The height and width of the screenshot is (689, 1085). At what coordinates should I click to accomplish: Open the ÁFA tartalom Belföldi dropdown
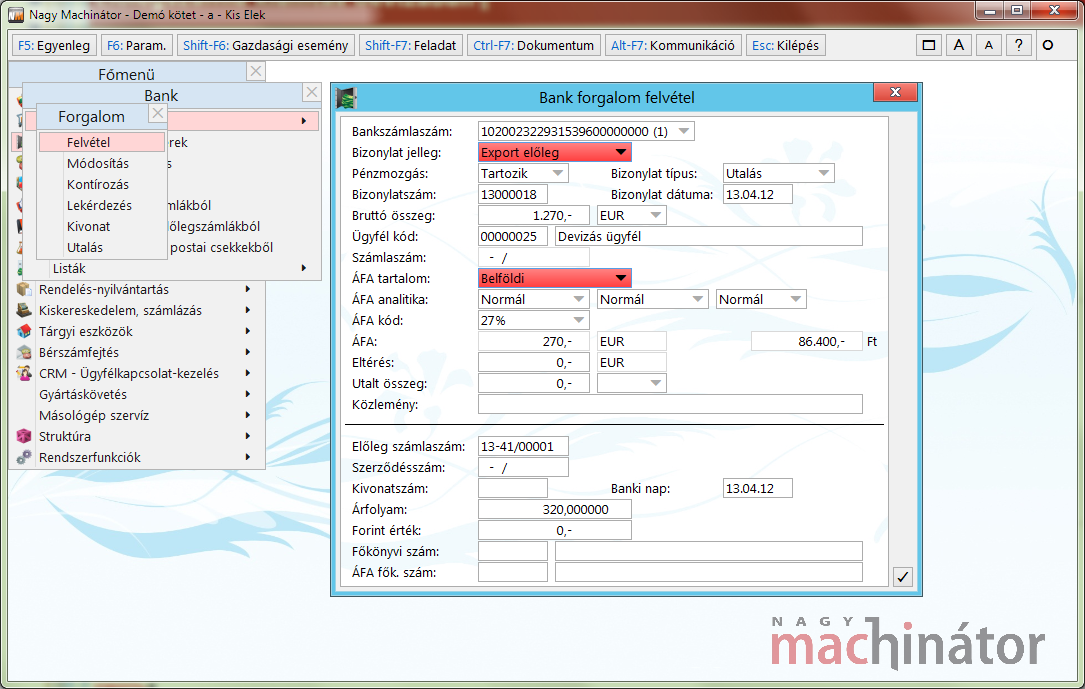click(x=621, y=278)
